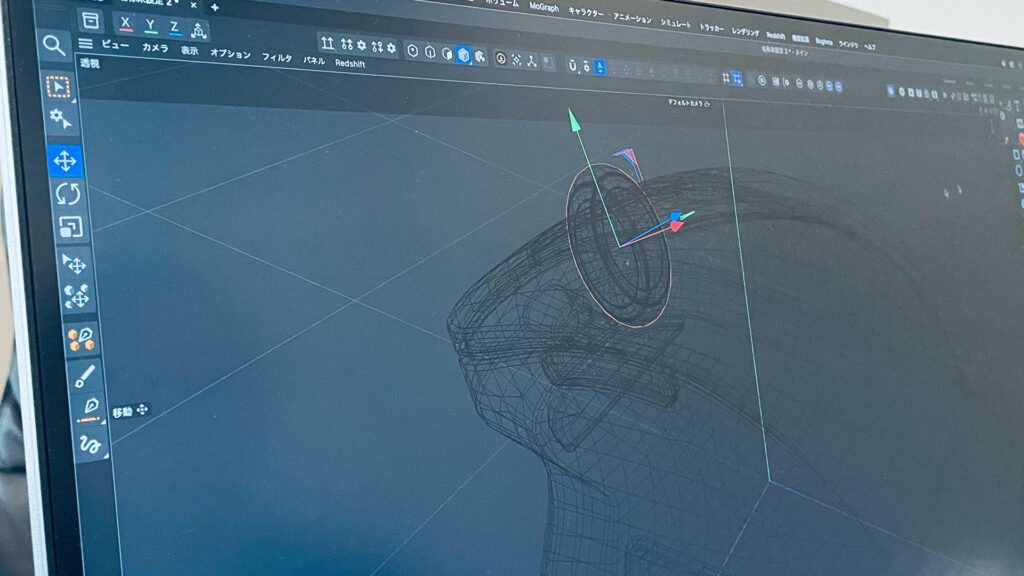Image resolution: width=1024 pixels, height=576 pixels.
Task: Open the シミュレート menu
Action: coord(675,24)
